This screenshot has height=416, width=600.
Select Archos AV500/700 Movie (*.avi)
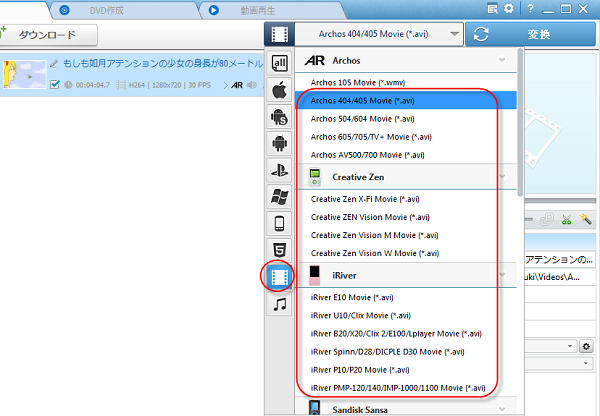[406, 155]
